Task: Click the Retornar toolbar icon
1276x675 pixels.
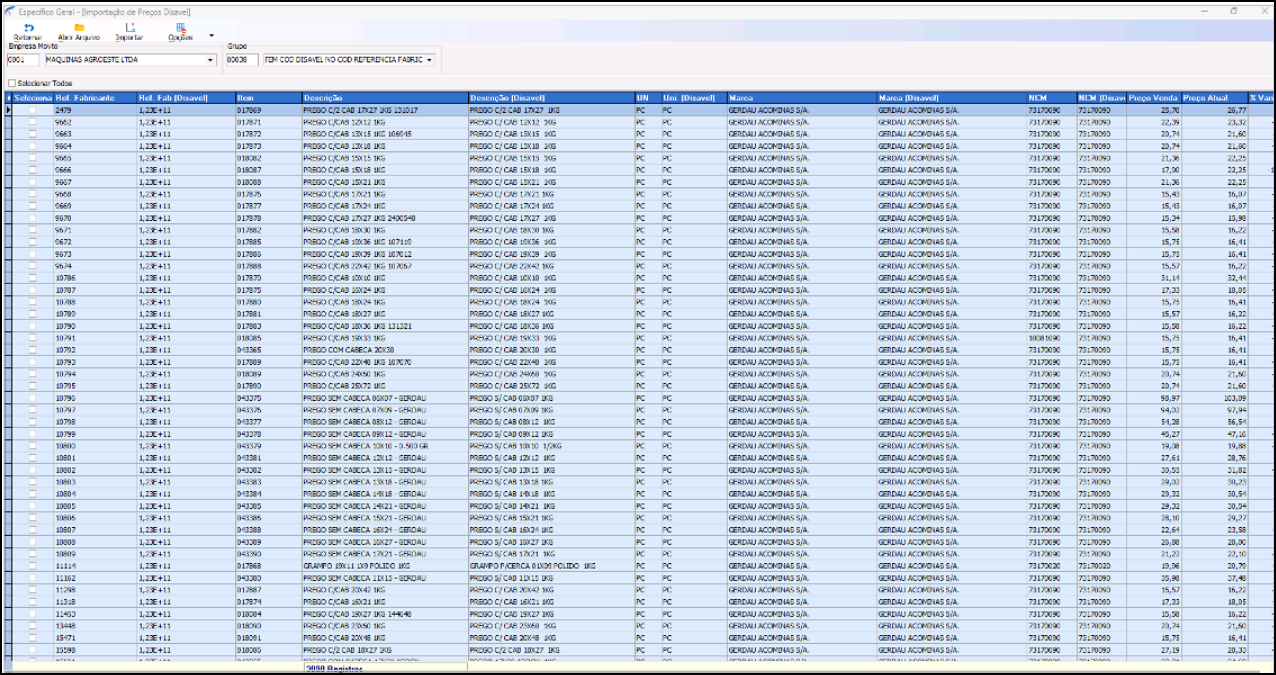Action: (x=28, y=32)
